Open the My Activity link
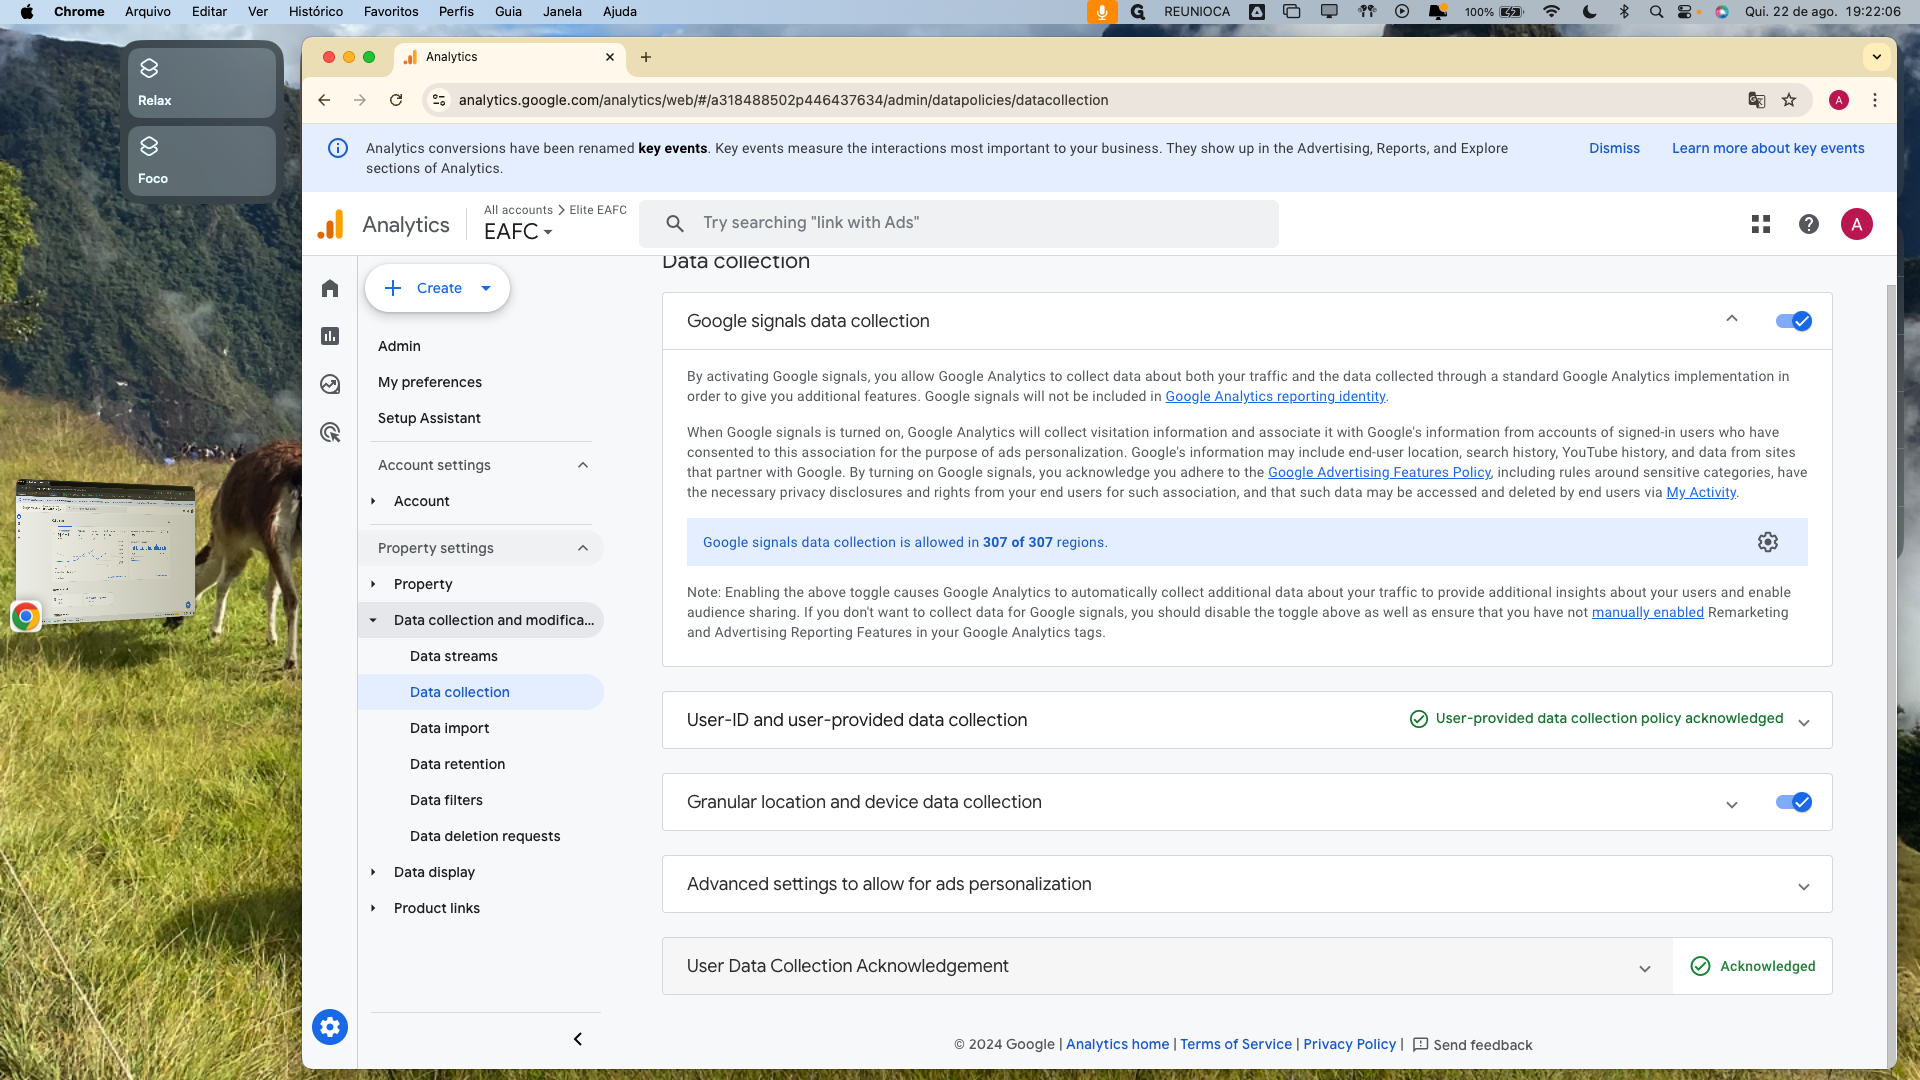Screen dimensions: 1920x1080 1701,492
